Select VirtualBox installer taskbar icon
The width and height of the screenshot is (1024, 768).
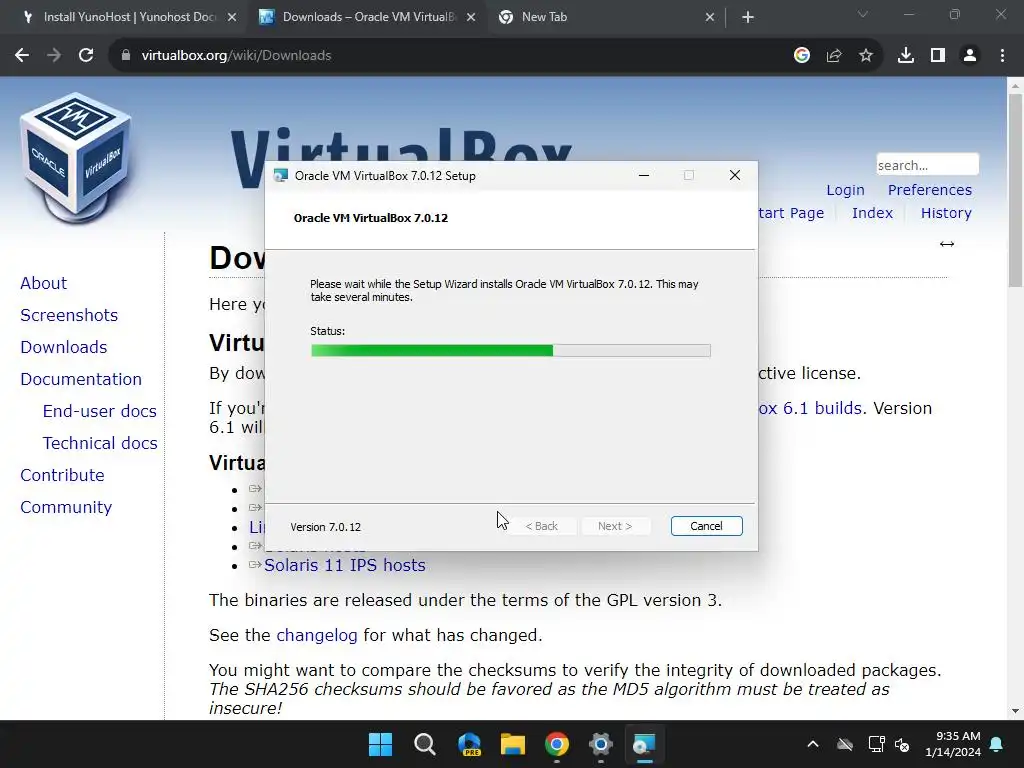pos(645,744)
